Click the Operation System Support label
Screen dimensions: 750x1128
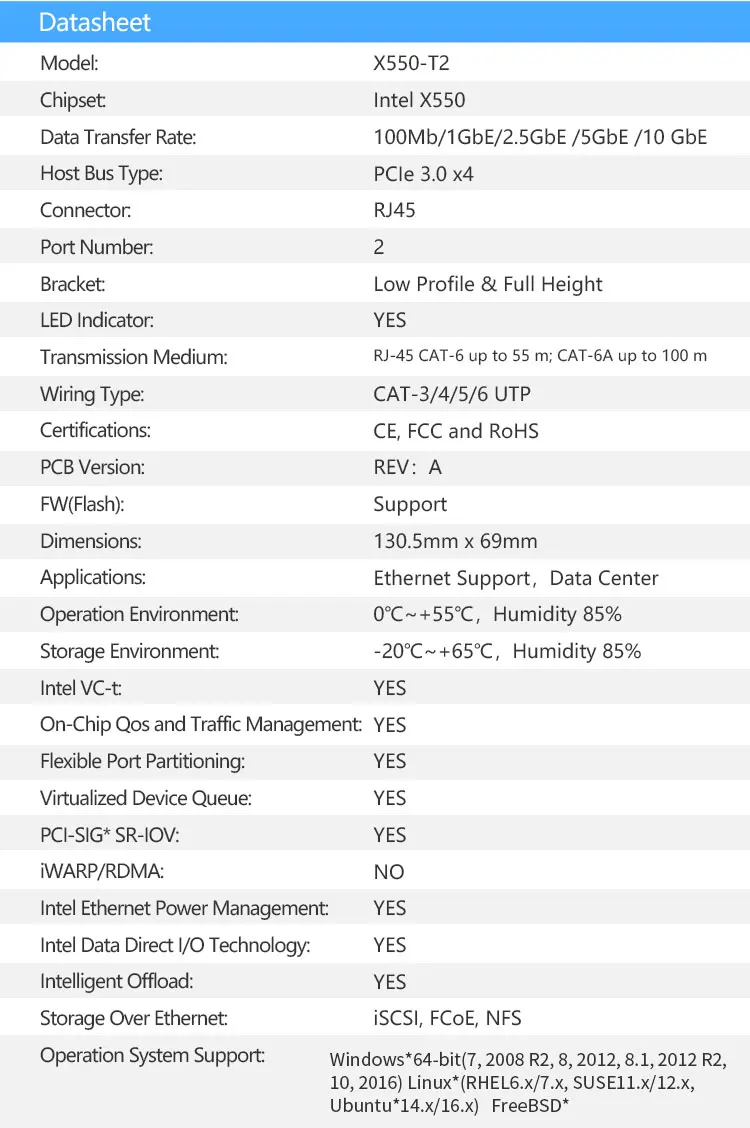click(x=152, y=1055)
